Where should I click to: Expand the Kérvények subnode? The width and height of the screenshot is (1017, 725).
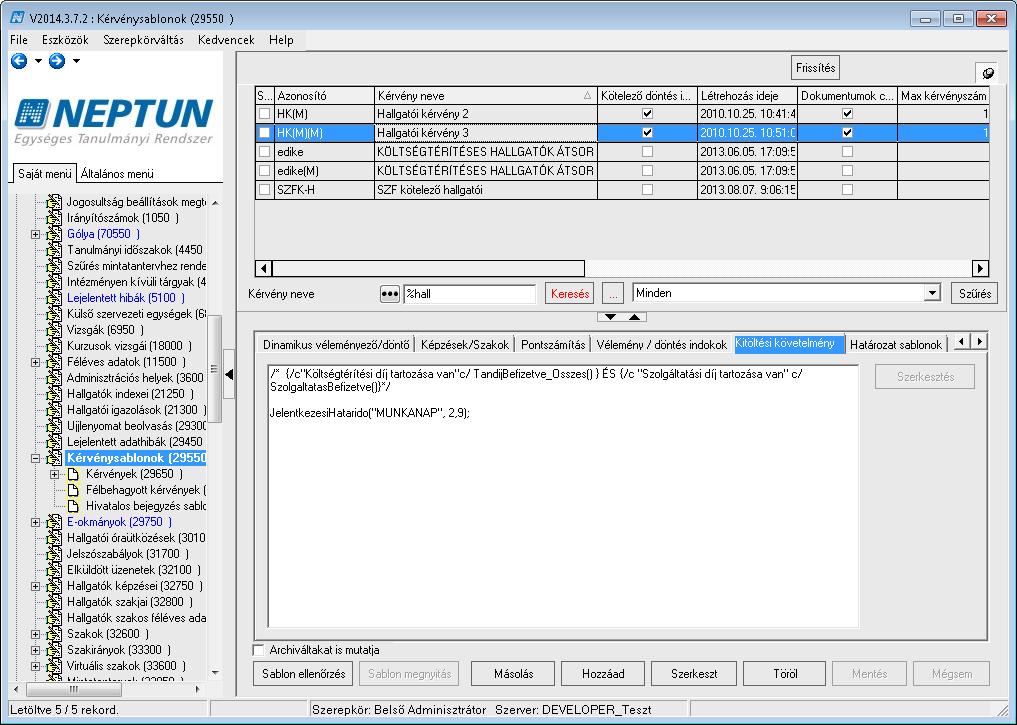pyautogui.click(x=55, y=474)
